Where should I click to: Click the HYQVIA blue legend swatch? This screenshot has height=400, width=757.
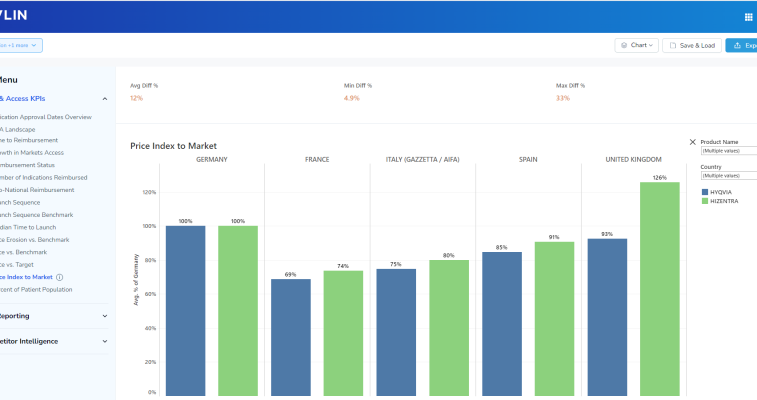[x=706, y=191]
